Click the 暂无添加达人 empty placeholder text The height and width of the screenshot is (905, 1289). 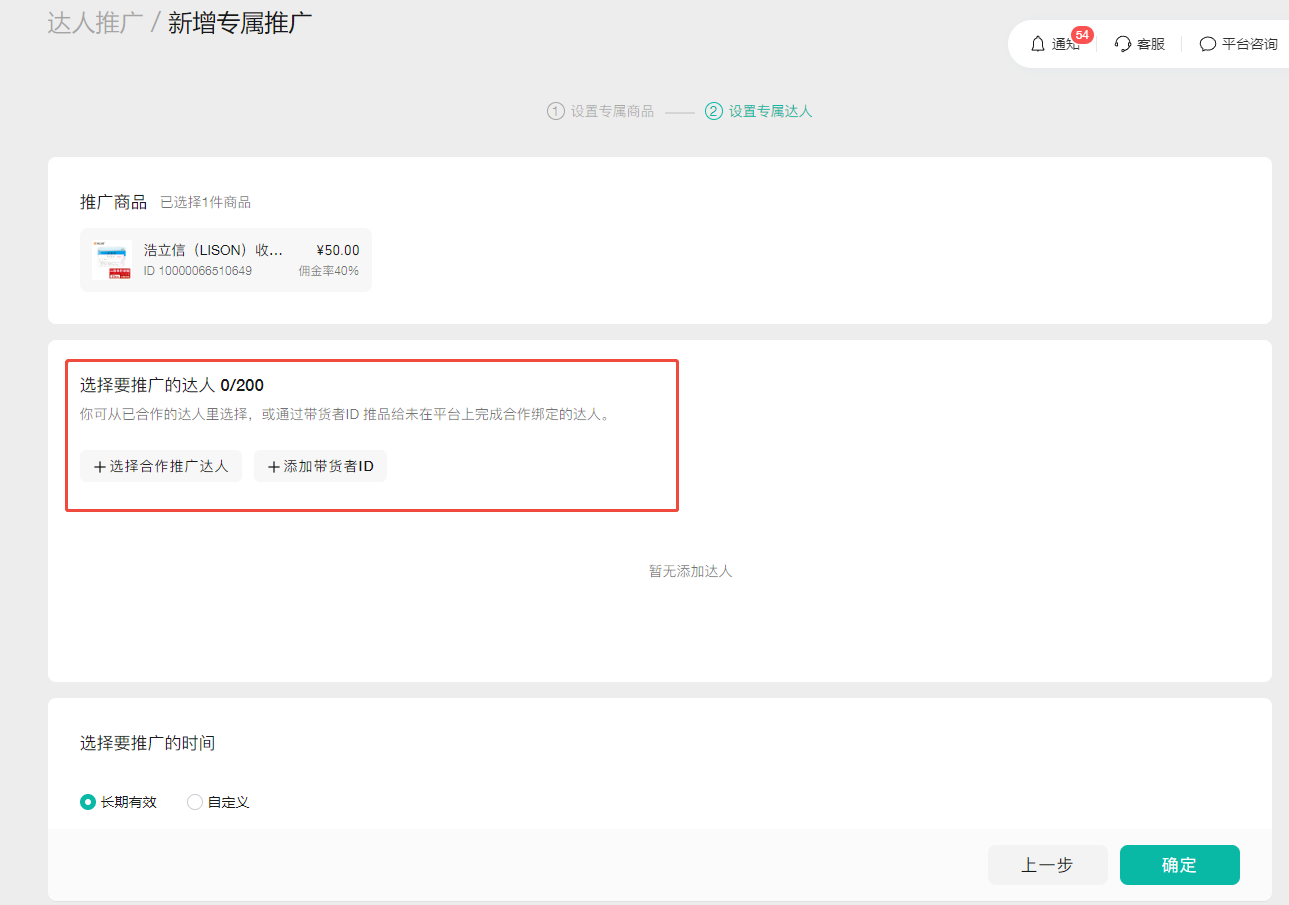tap(690, 571)
